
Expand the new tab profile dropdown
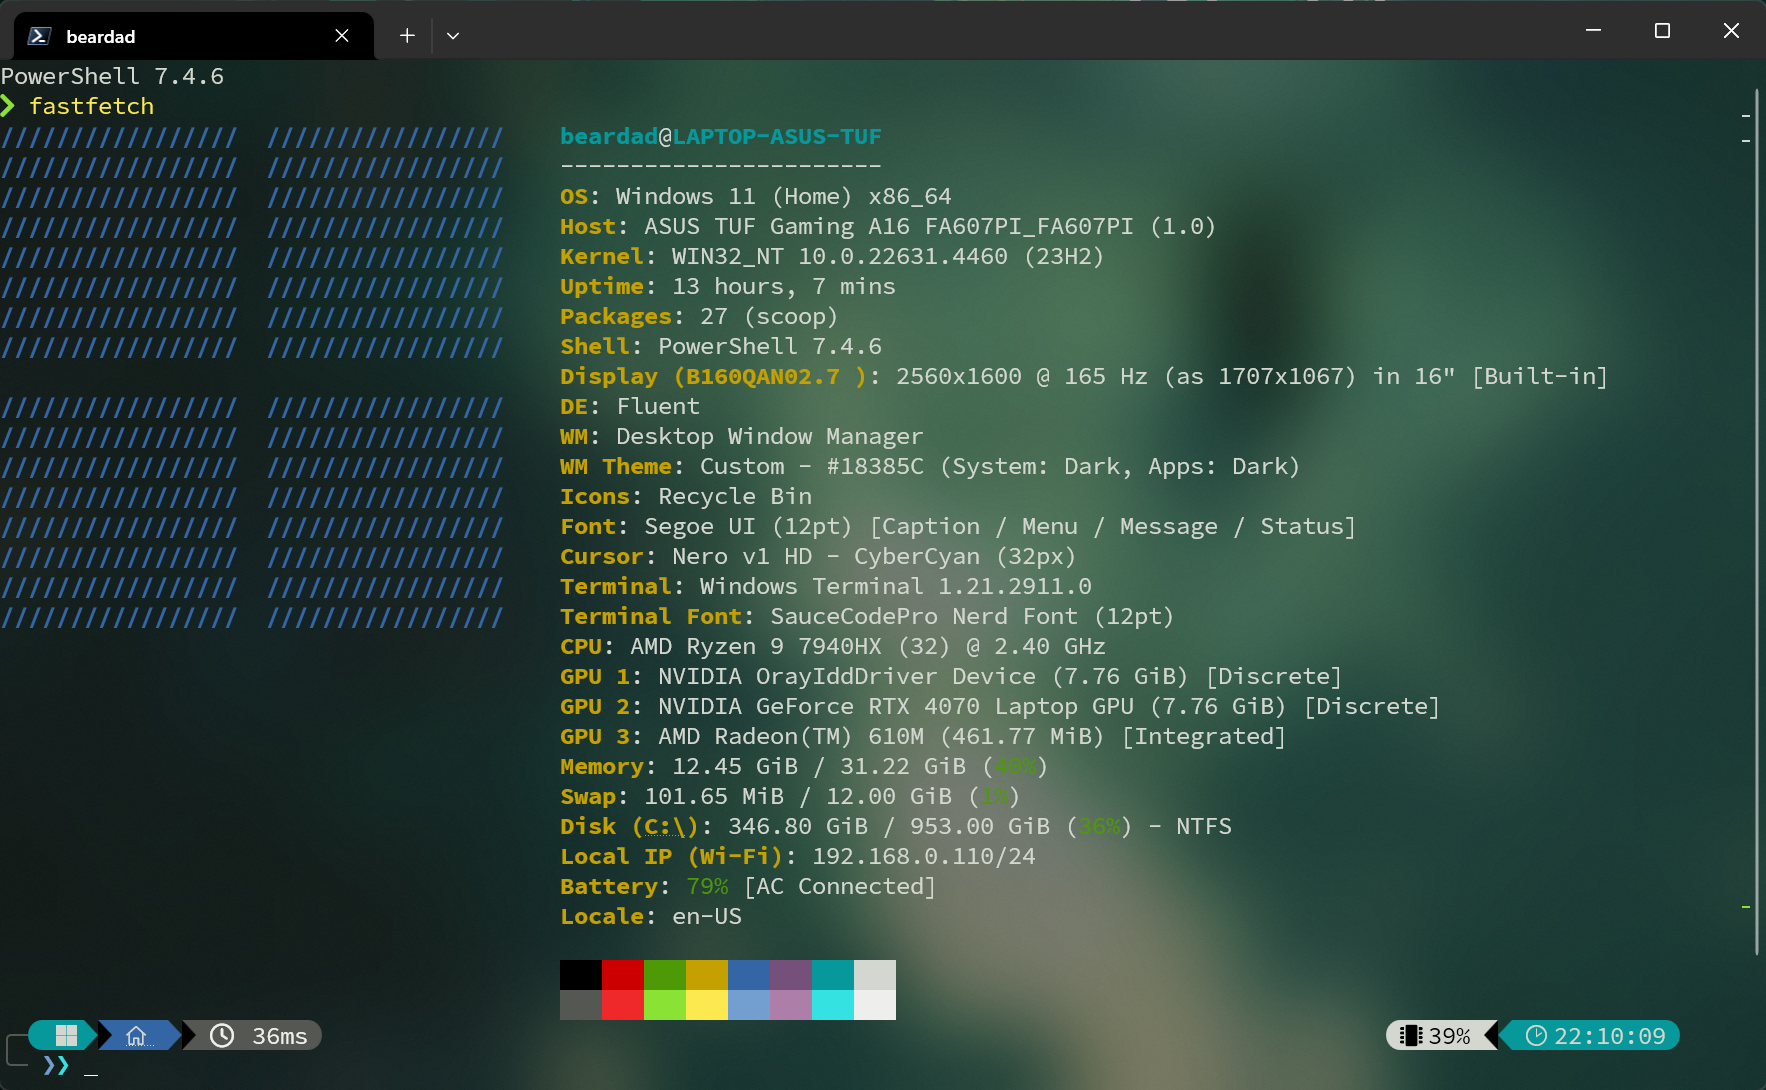point(453,36)
